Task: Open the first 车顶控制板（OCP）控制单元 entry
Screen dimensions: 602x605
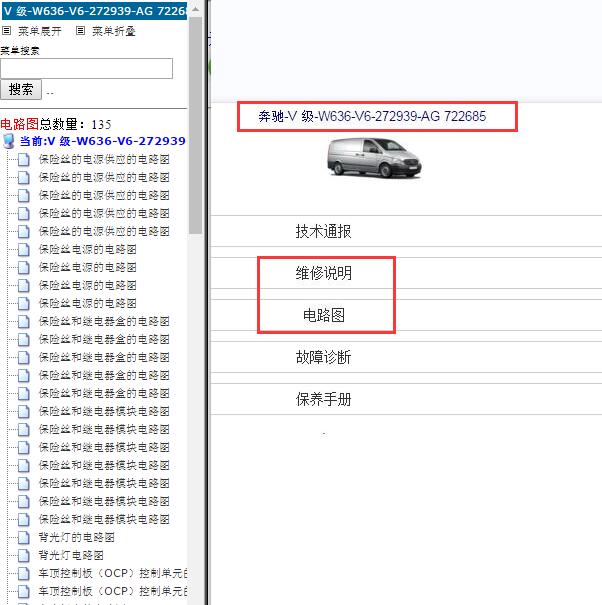Action: point(113,573)
